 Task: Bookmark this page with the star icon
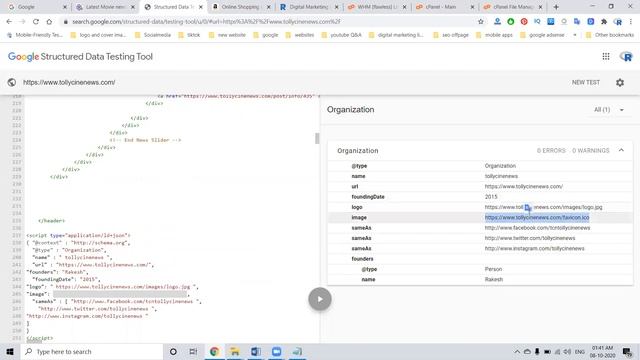(x=480, y=22)
